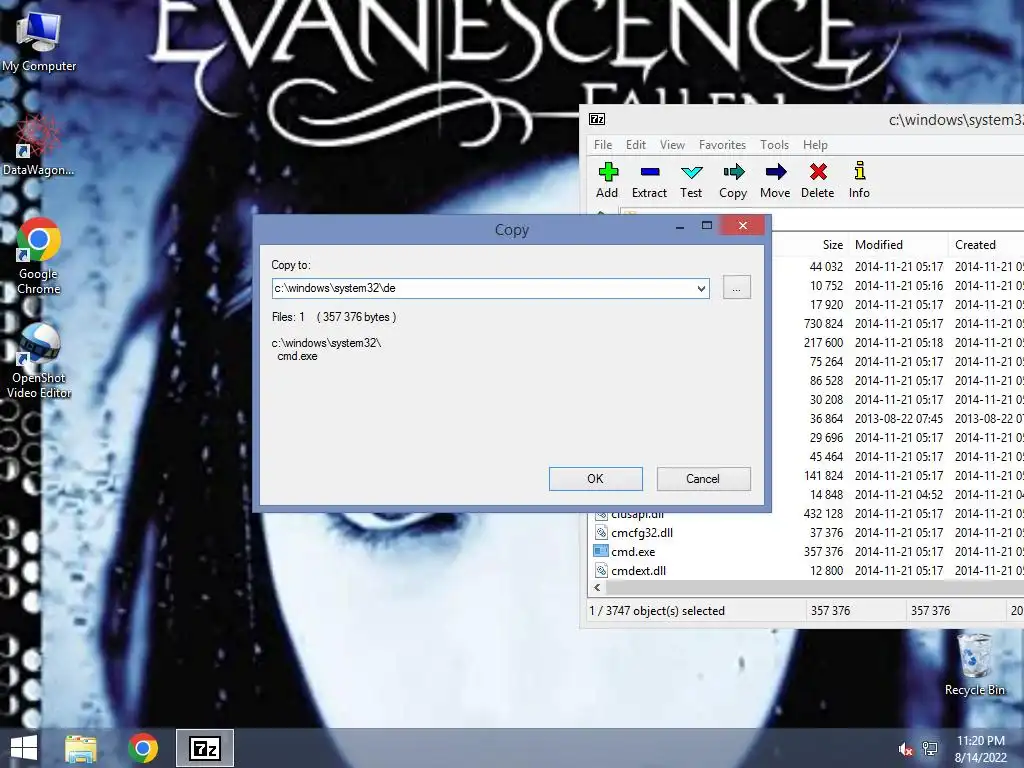Click the 2013-08-22 07:45 modified date
The image size is (1024, 768).
pos(899,419)
